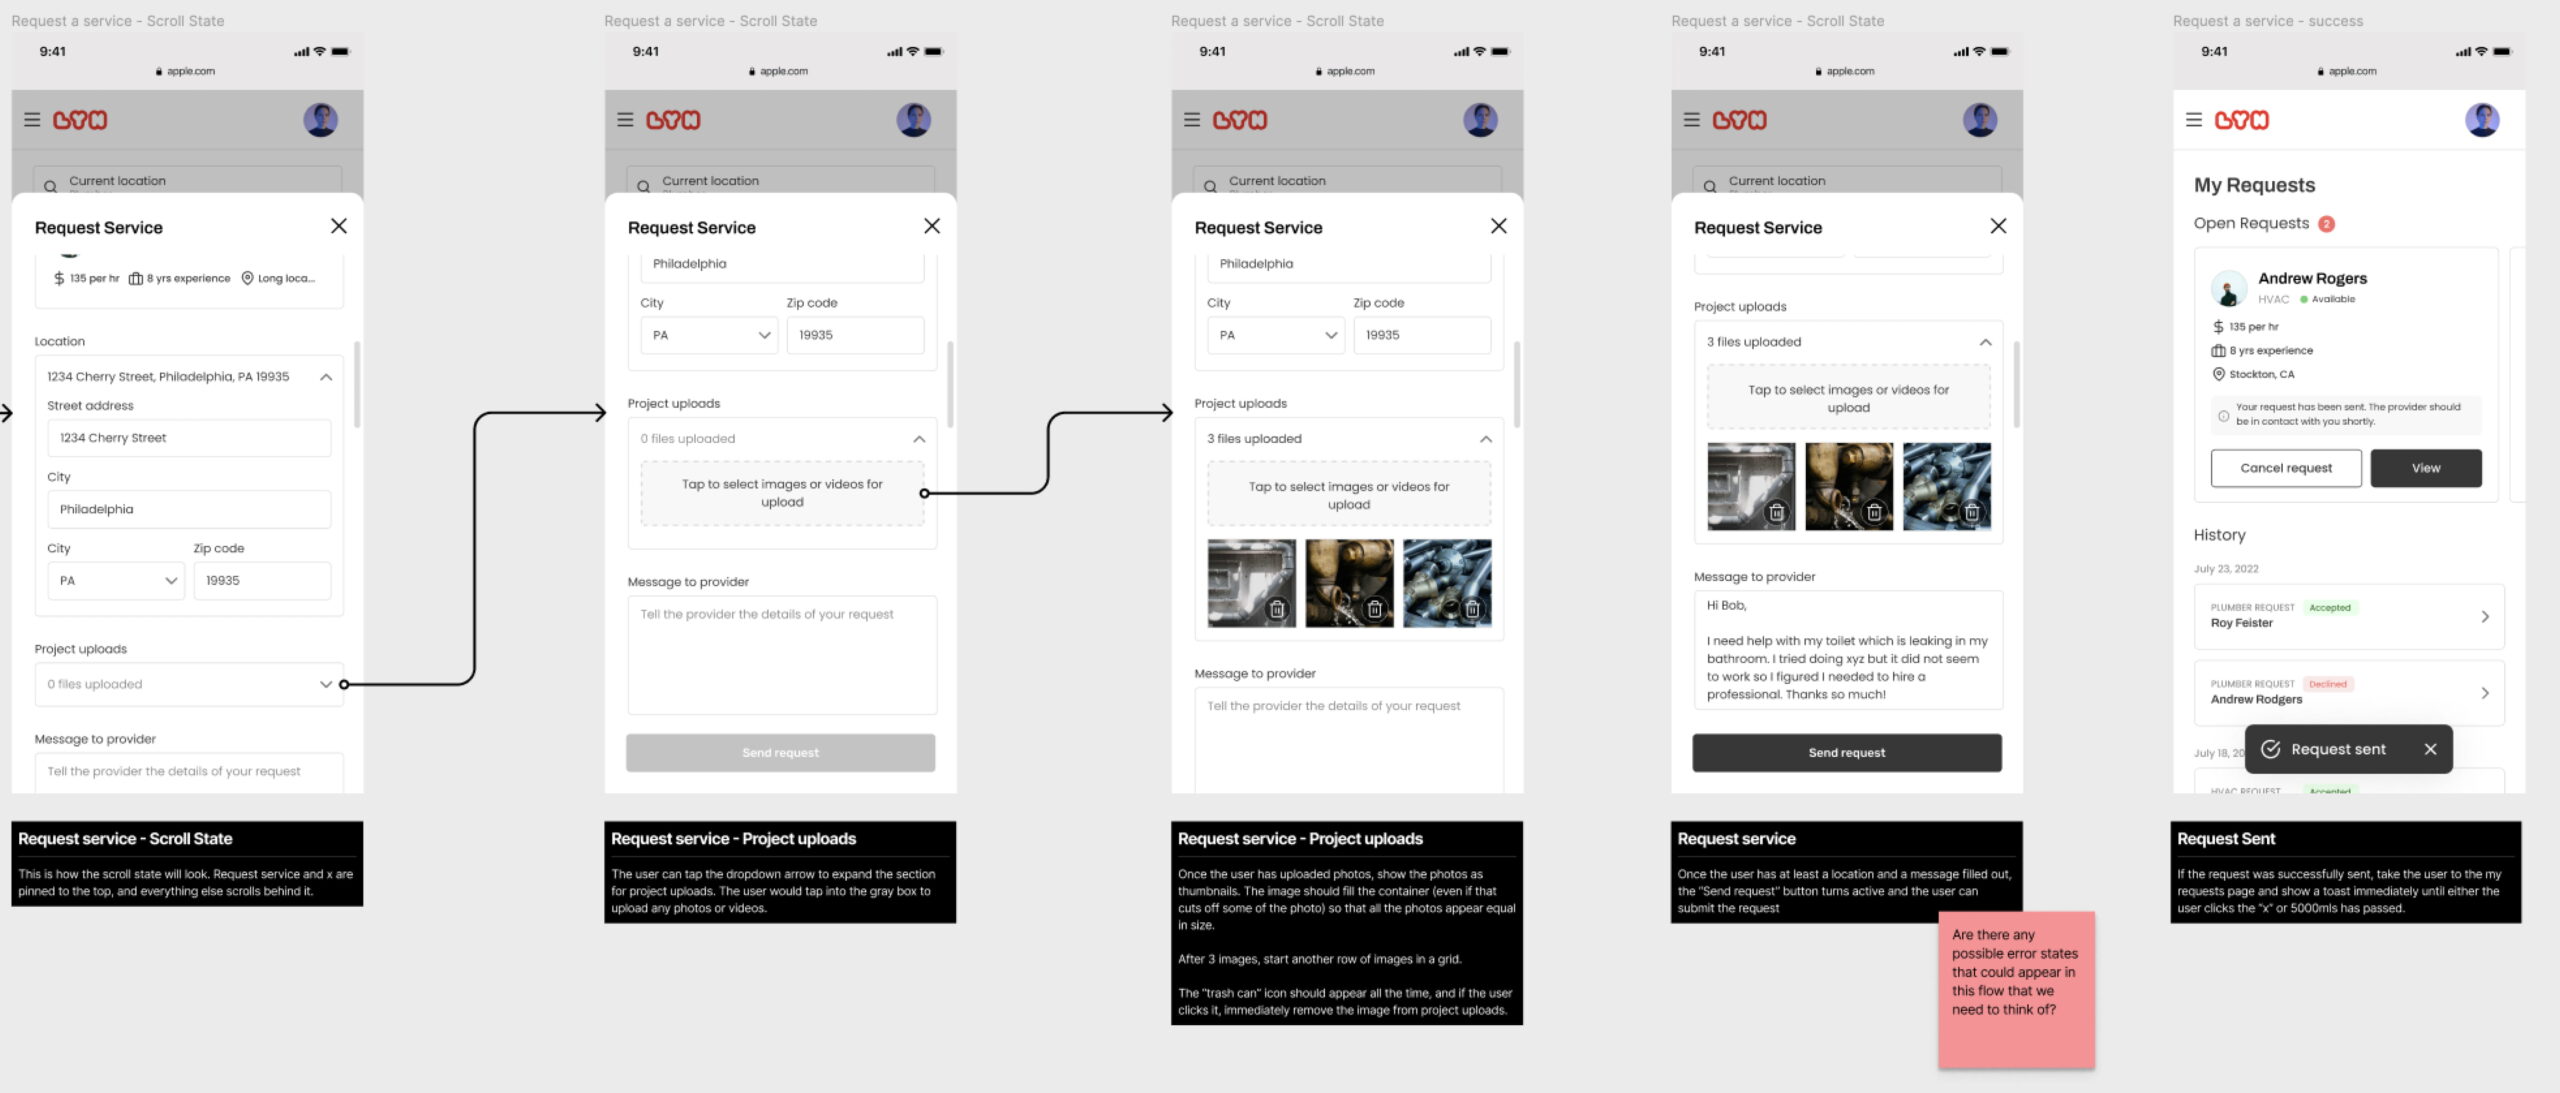Click the pink sticky note about error states

coord(2015,988)
